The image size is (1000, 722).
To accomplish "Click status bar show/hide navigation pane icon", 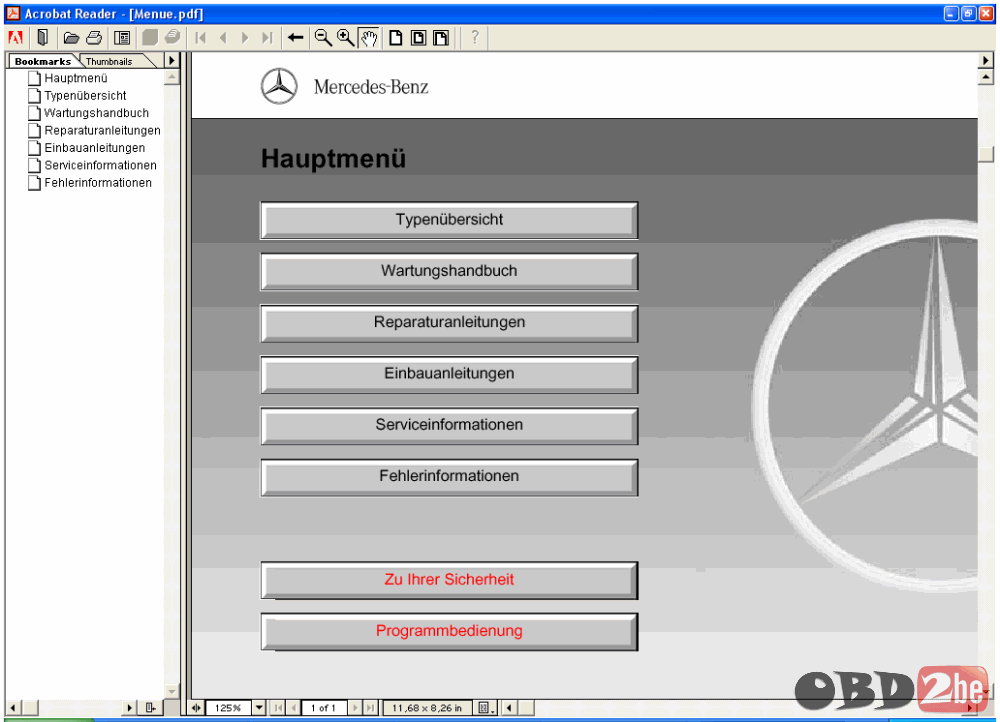I will (196, 707).
